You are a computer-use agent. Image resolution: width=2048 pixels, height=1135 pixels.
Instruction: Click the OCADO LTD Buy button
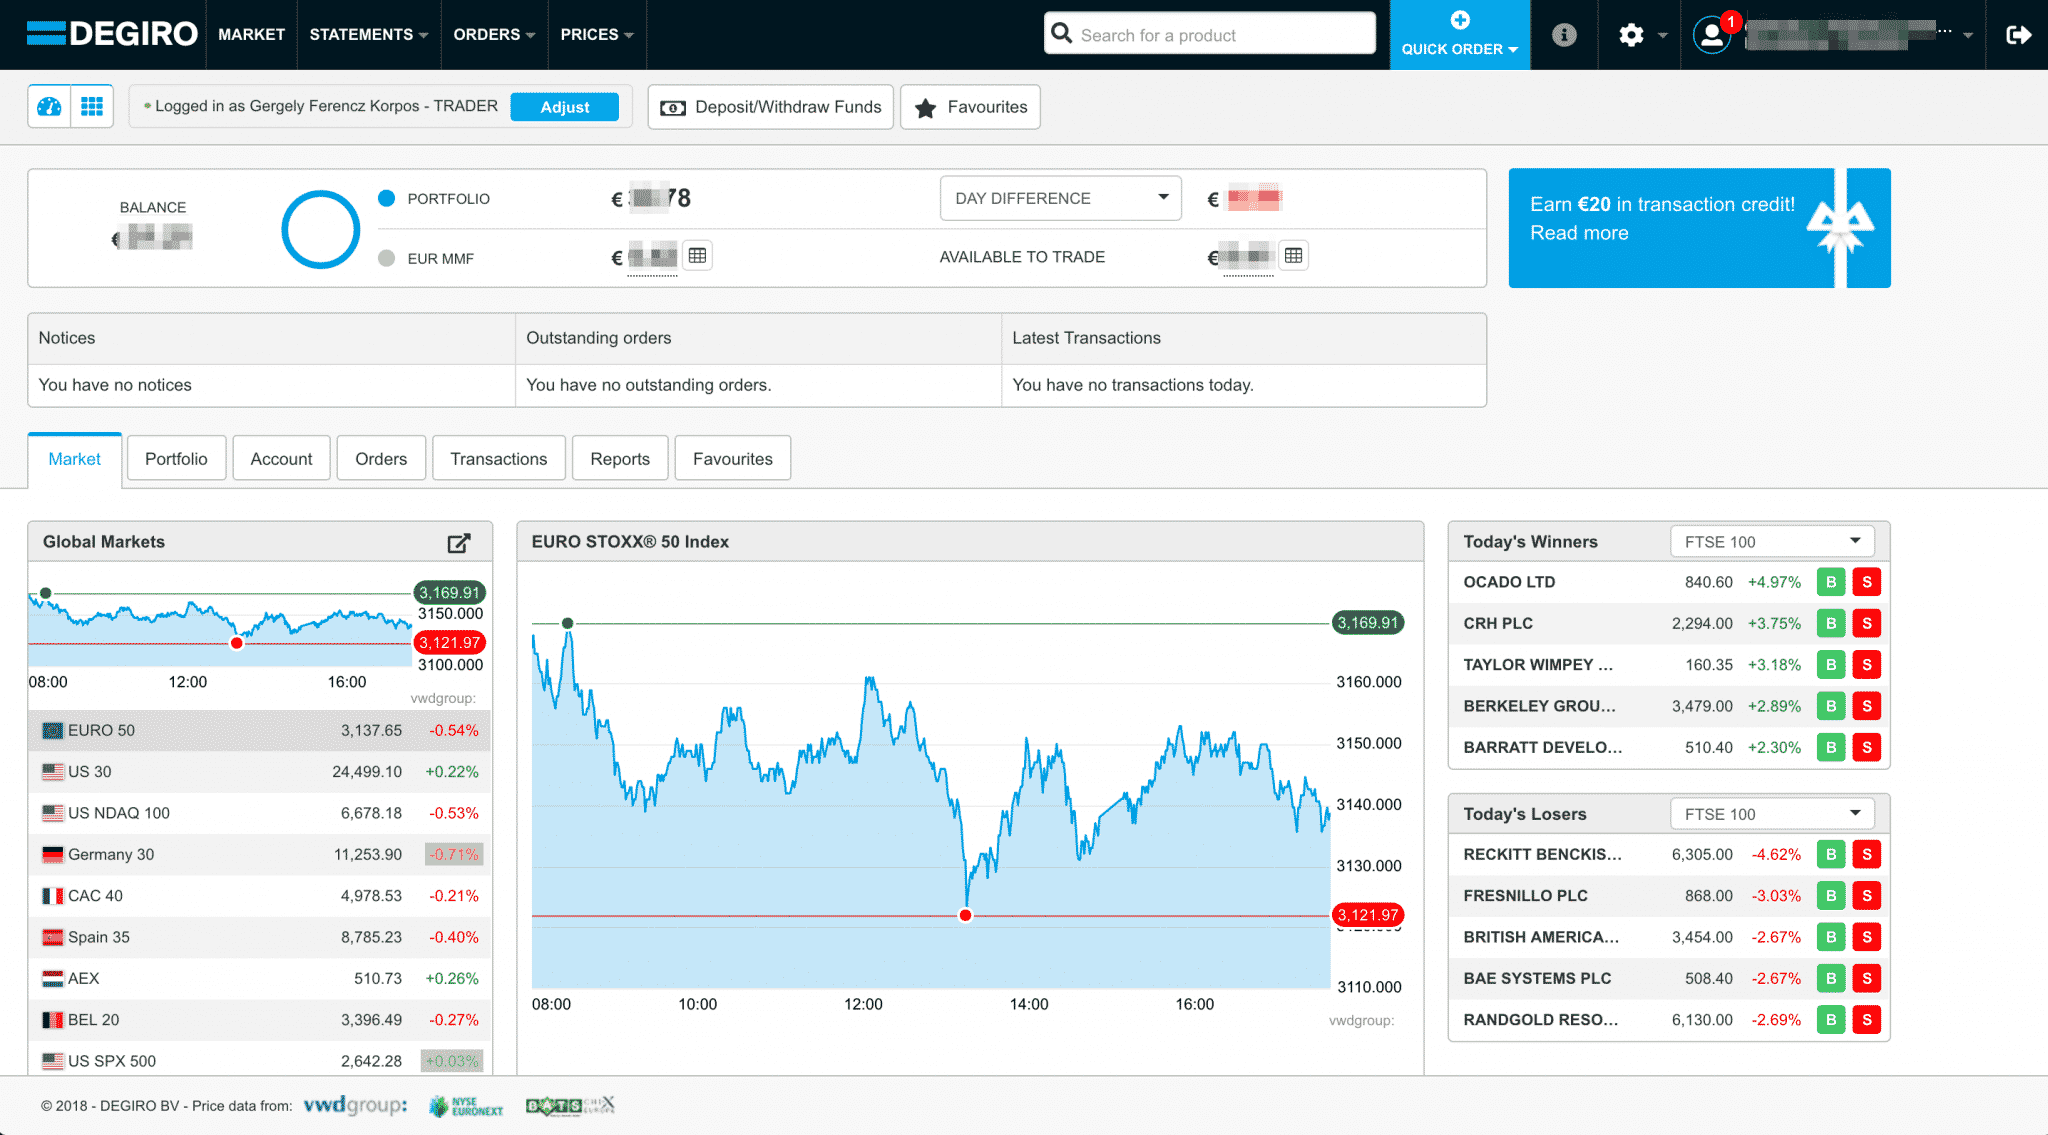[x=1829, y=581]
